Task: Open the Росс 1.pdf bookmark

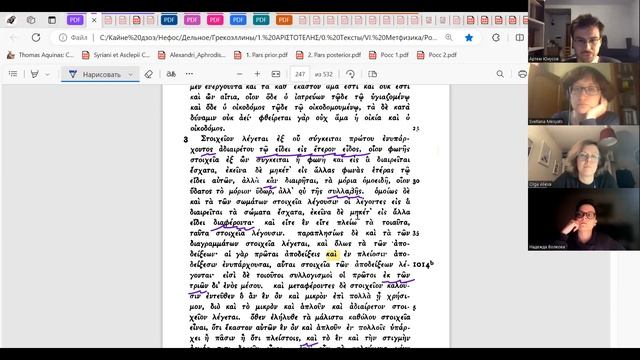Action: coord(389,55)
